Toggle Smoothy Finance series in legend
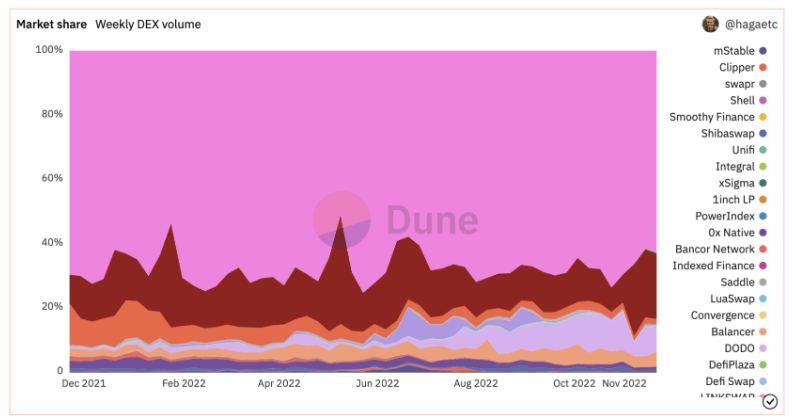 (x=718, y=117)
